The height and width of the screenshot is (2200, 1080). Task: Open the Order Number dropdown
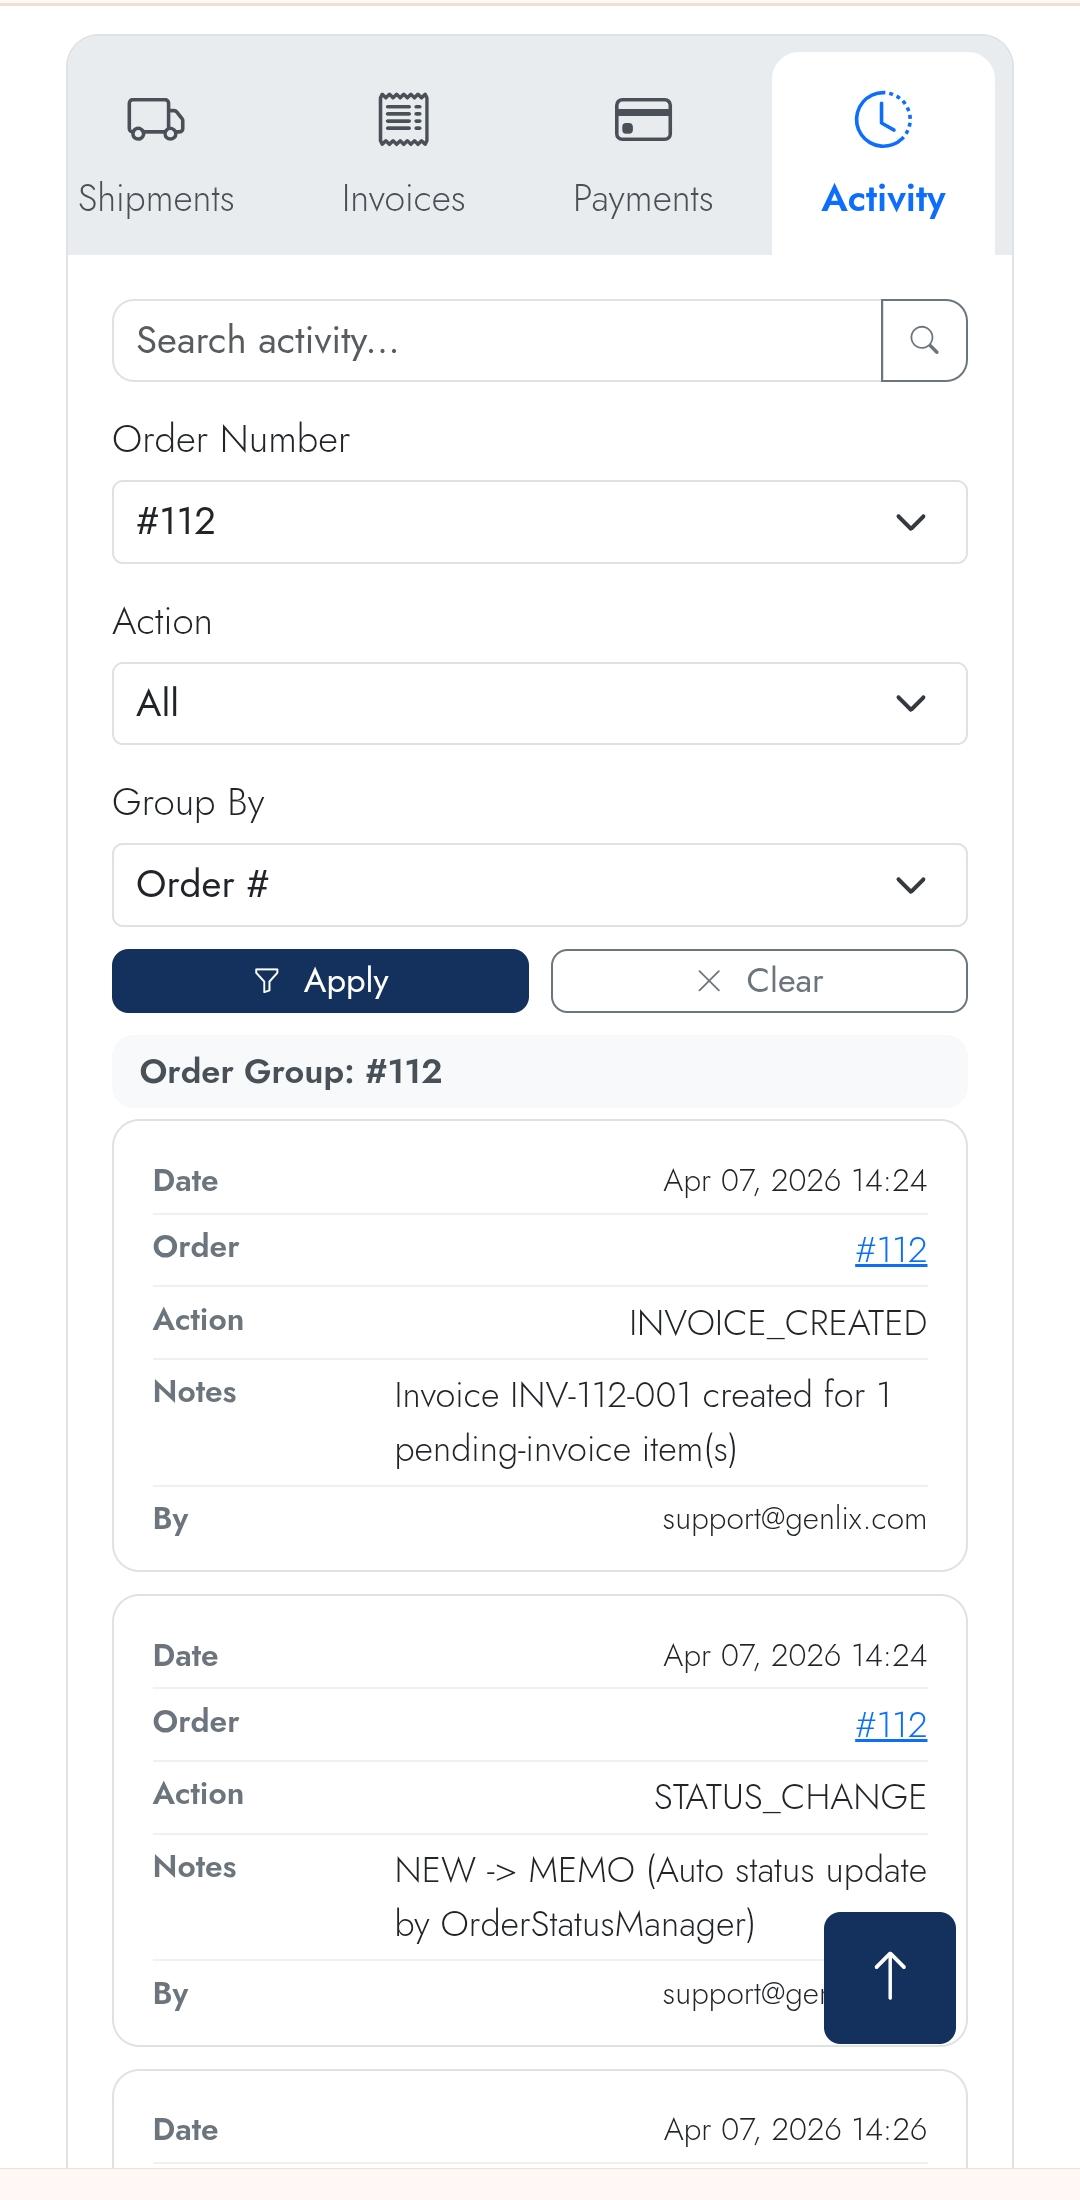(x=539, y=522)
